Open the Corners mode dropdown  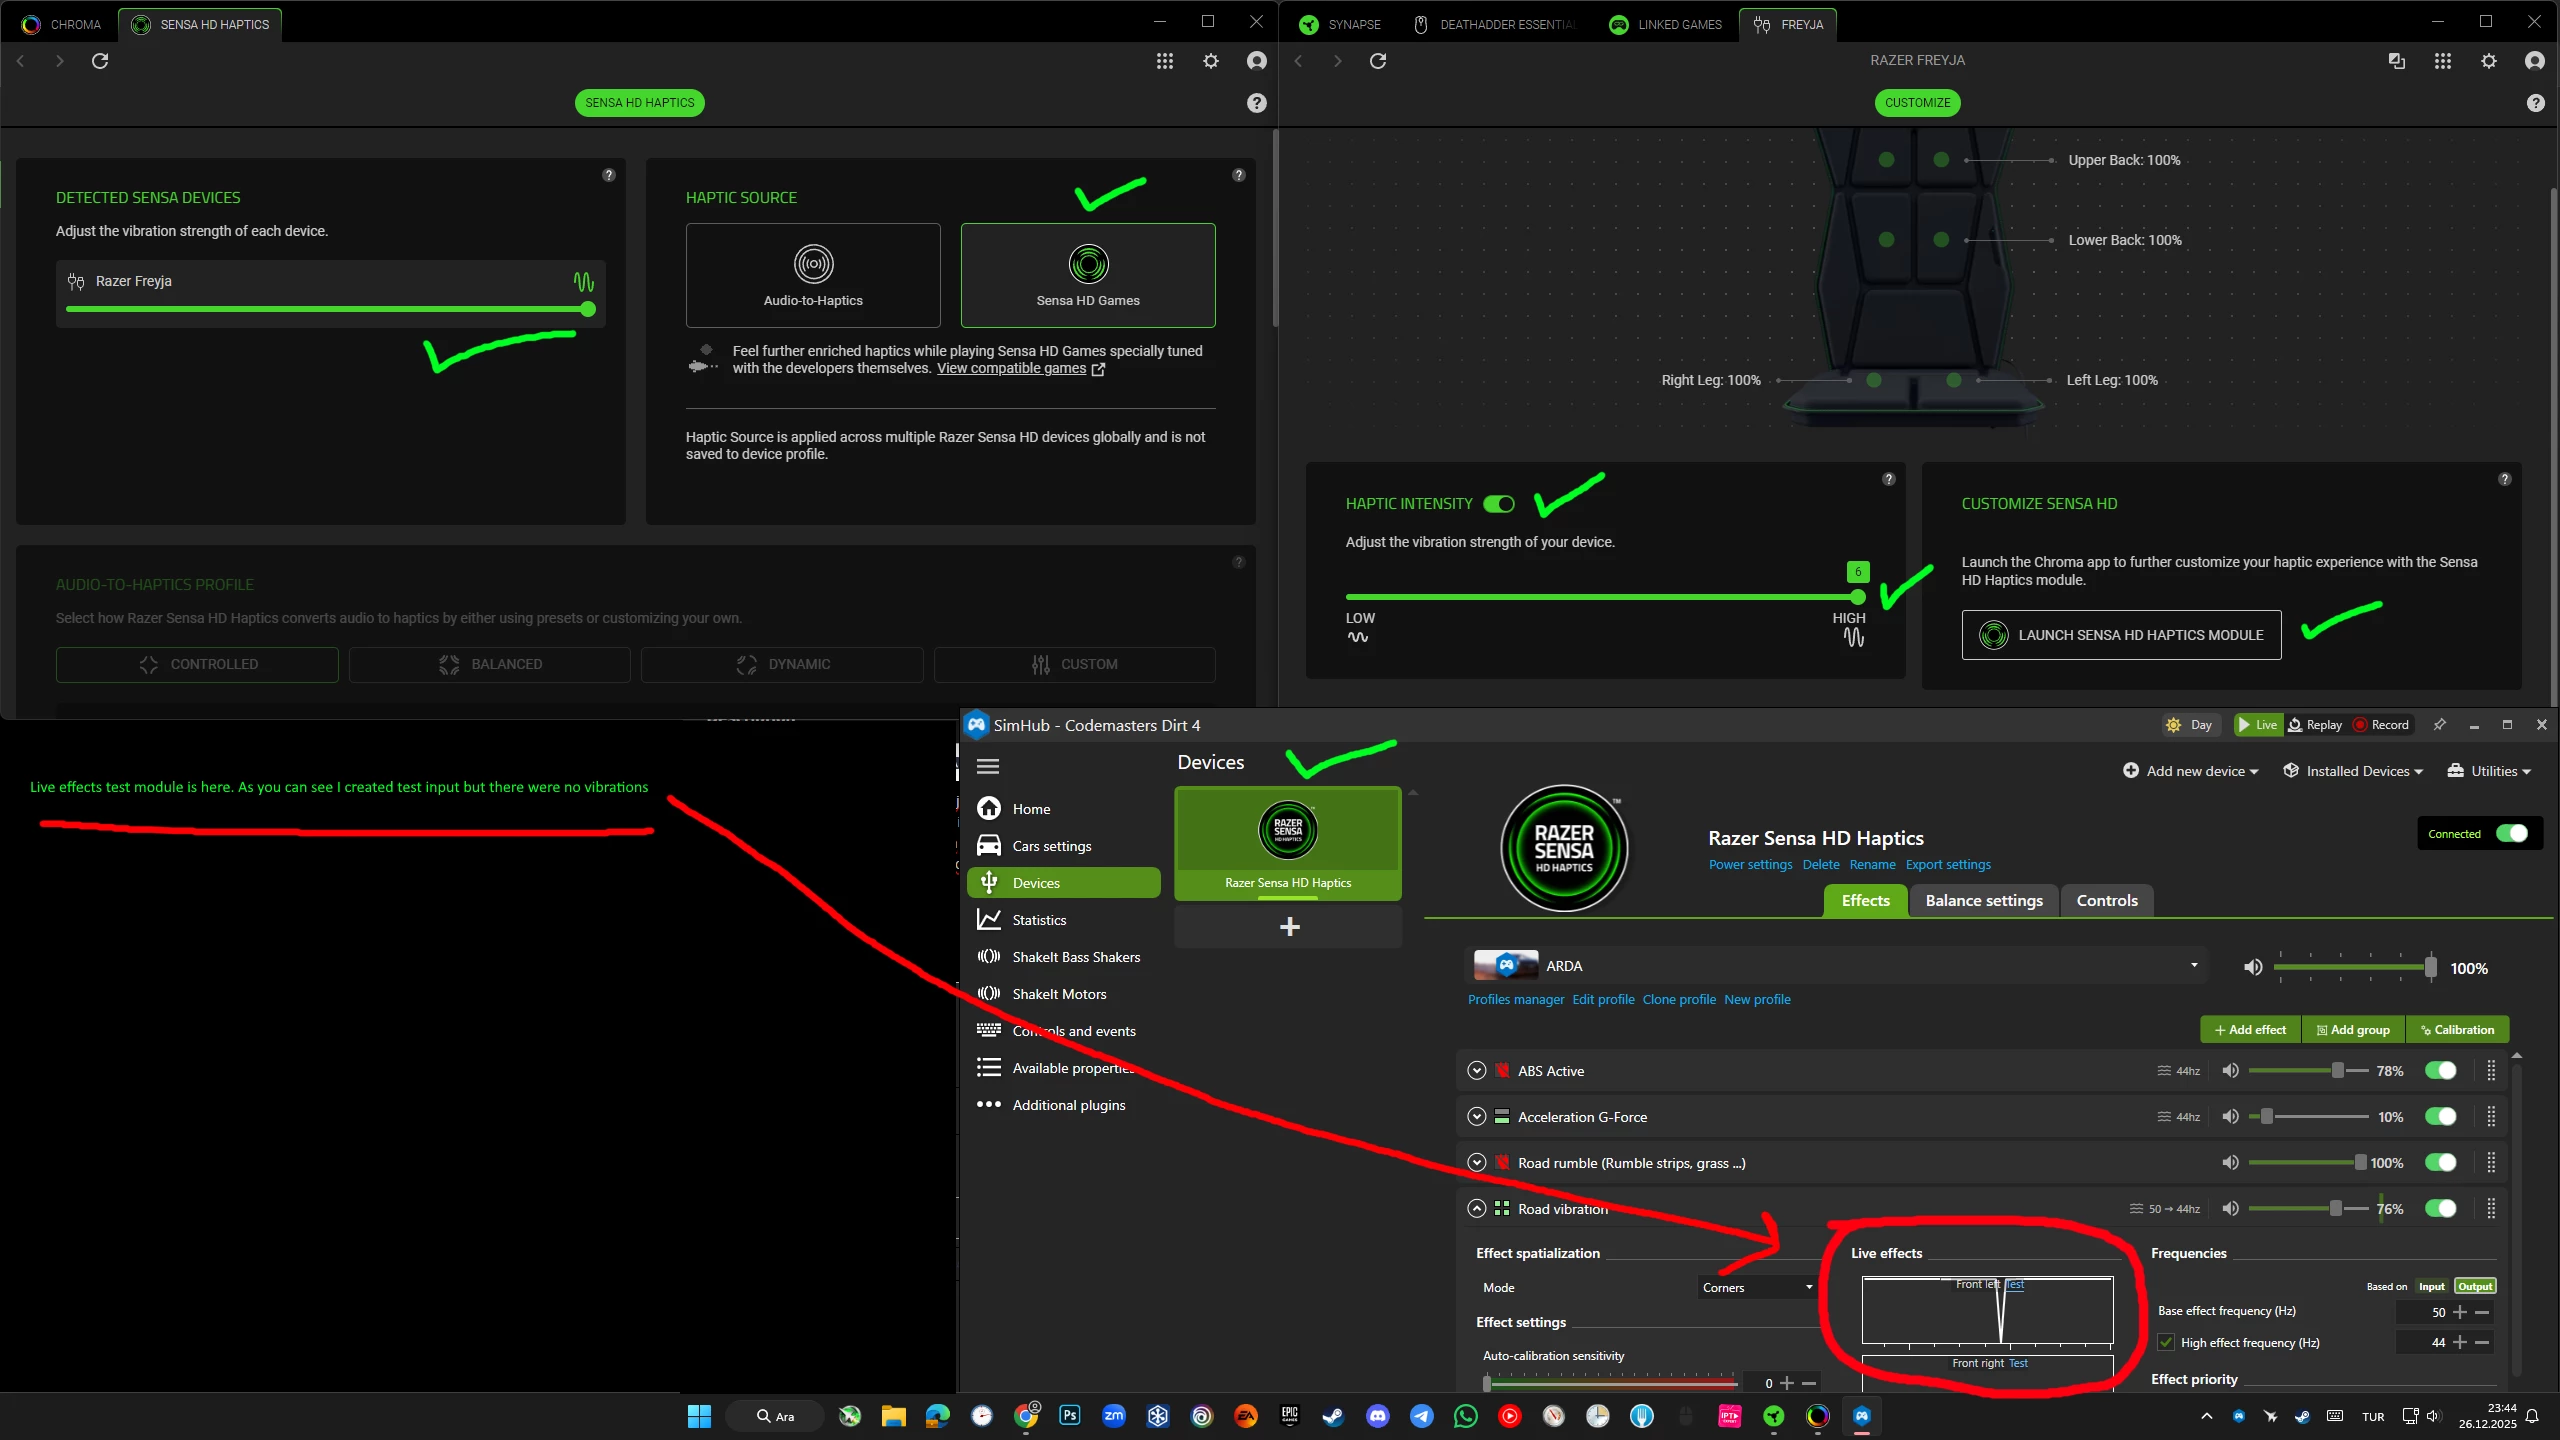1757,1288
